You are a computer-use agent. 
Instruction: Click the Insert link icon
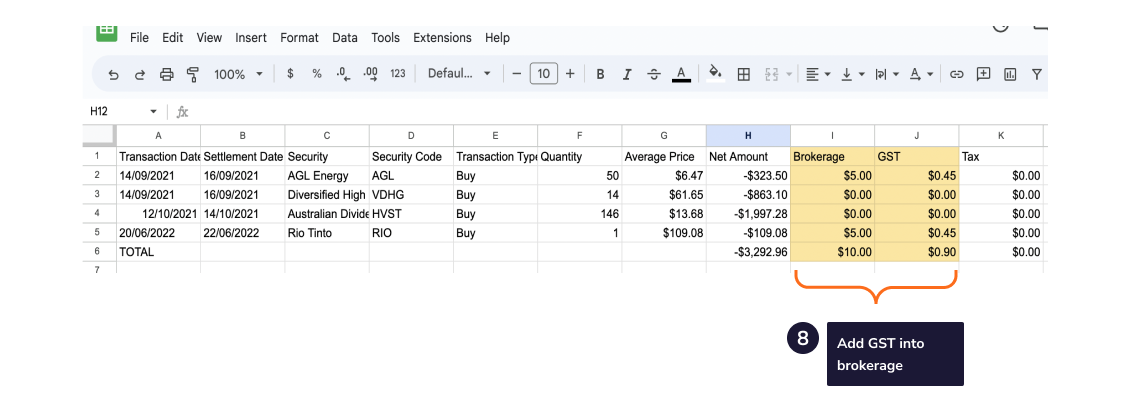[x=956, y=74]
